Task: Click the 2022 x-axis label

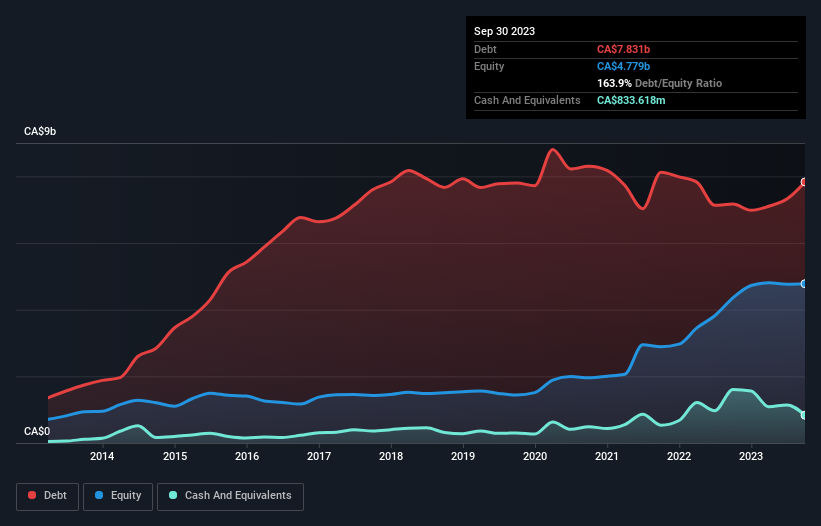Action: click(679, 456)
